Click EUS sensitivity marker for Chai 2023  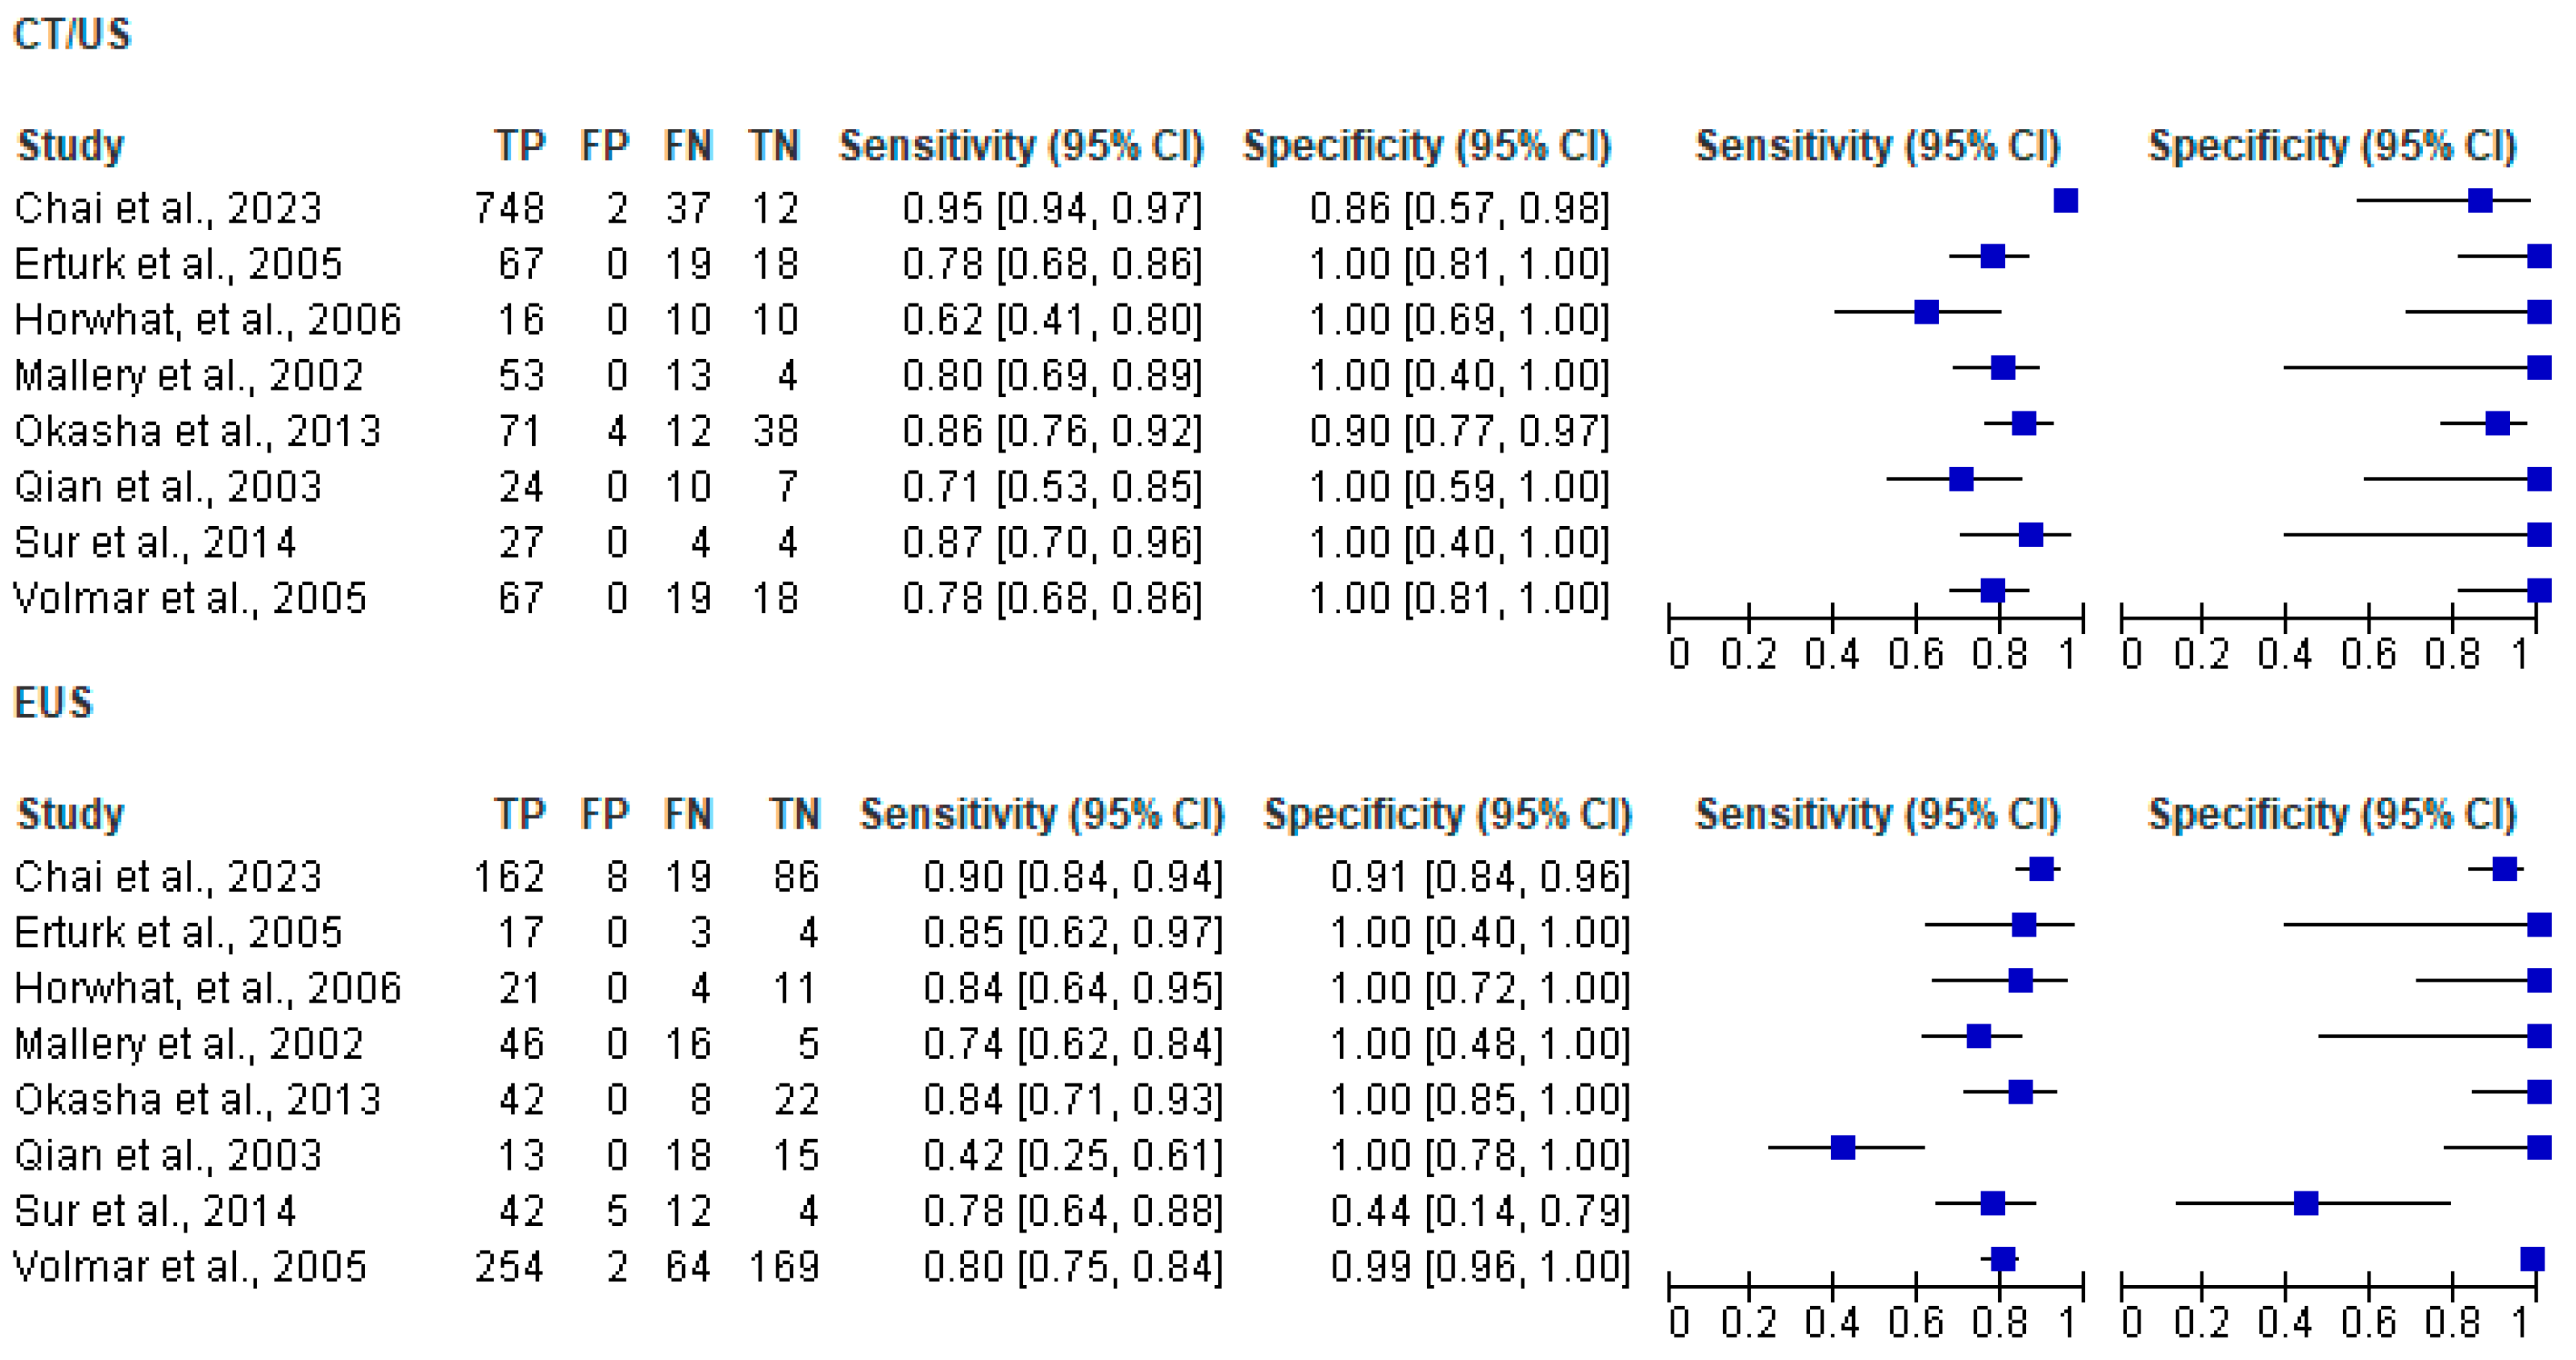2041,869
